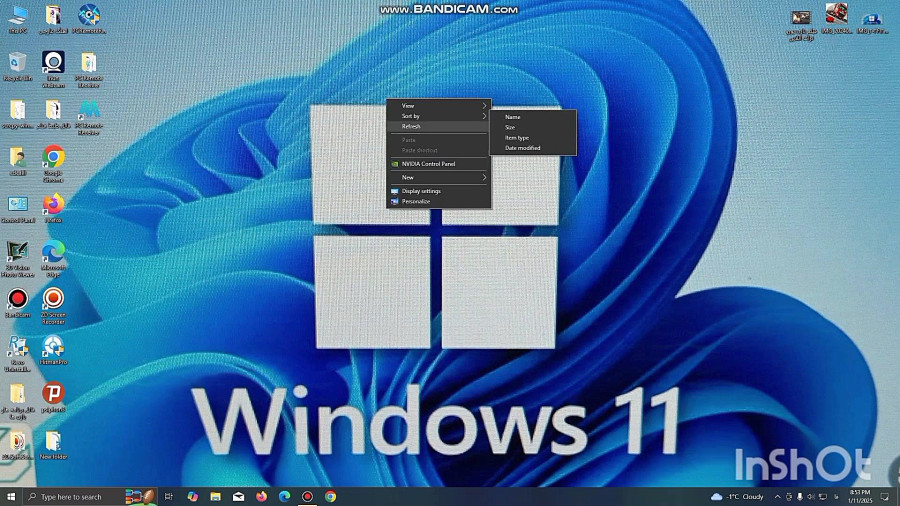The width and height of the screenshot is (900, 506).
Task: Click the Windows Start button
Action: coord(11,496)
